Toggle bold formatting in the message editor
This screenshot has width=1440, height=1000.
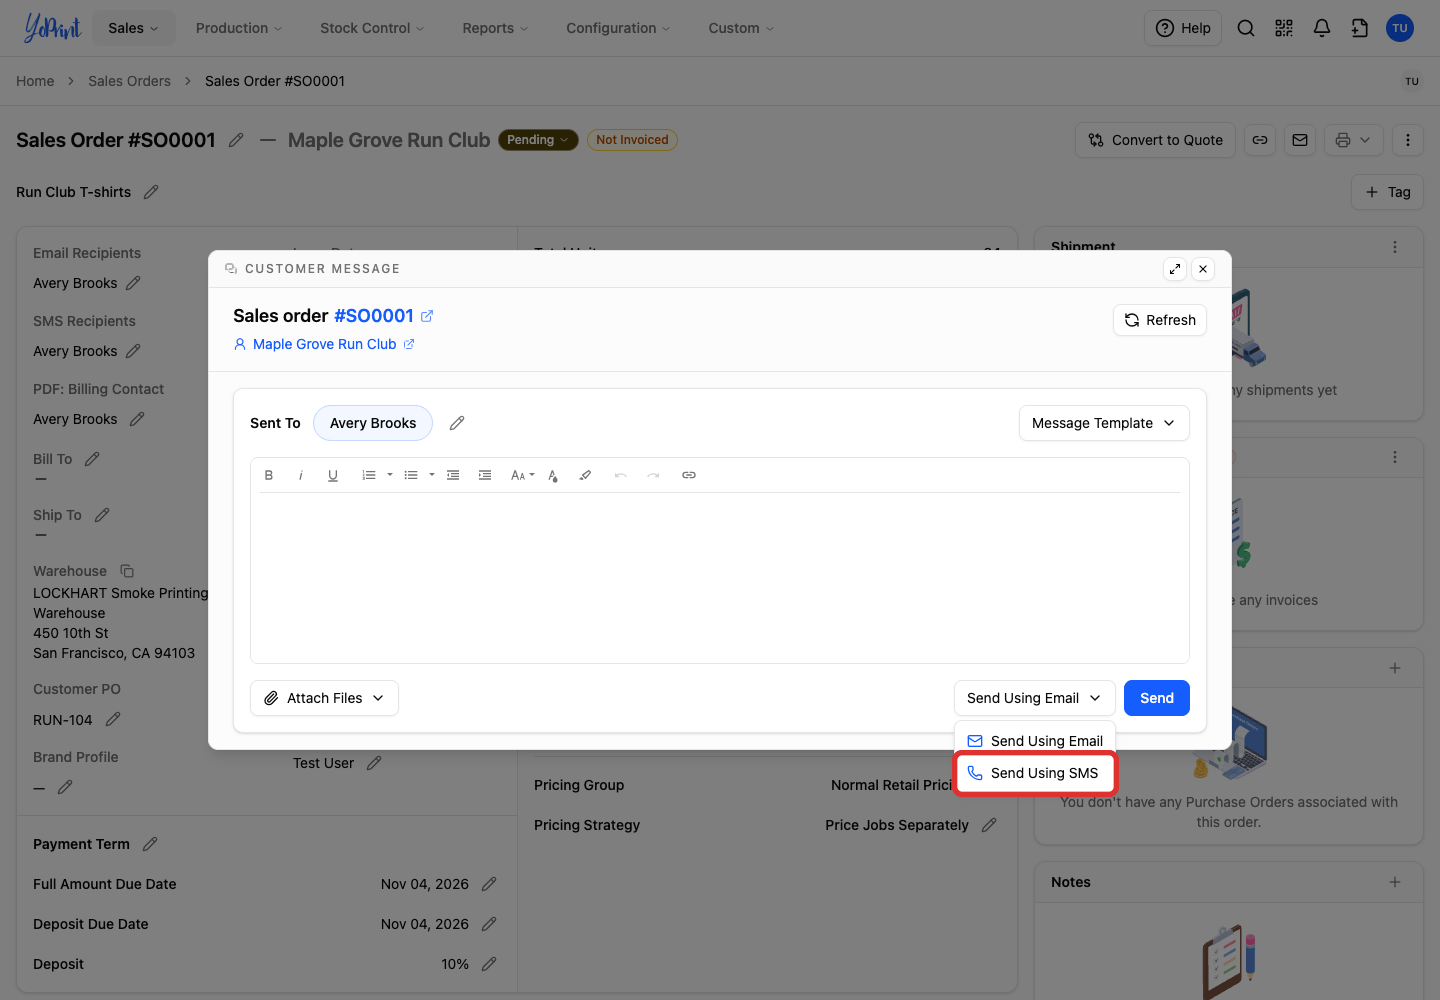pos(269,475)
